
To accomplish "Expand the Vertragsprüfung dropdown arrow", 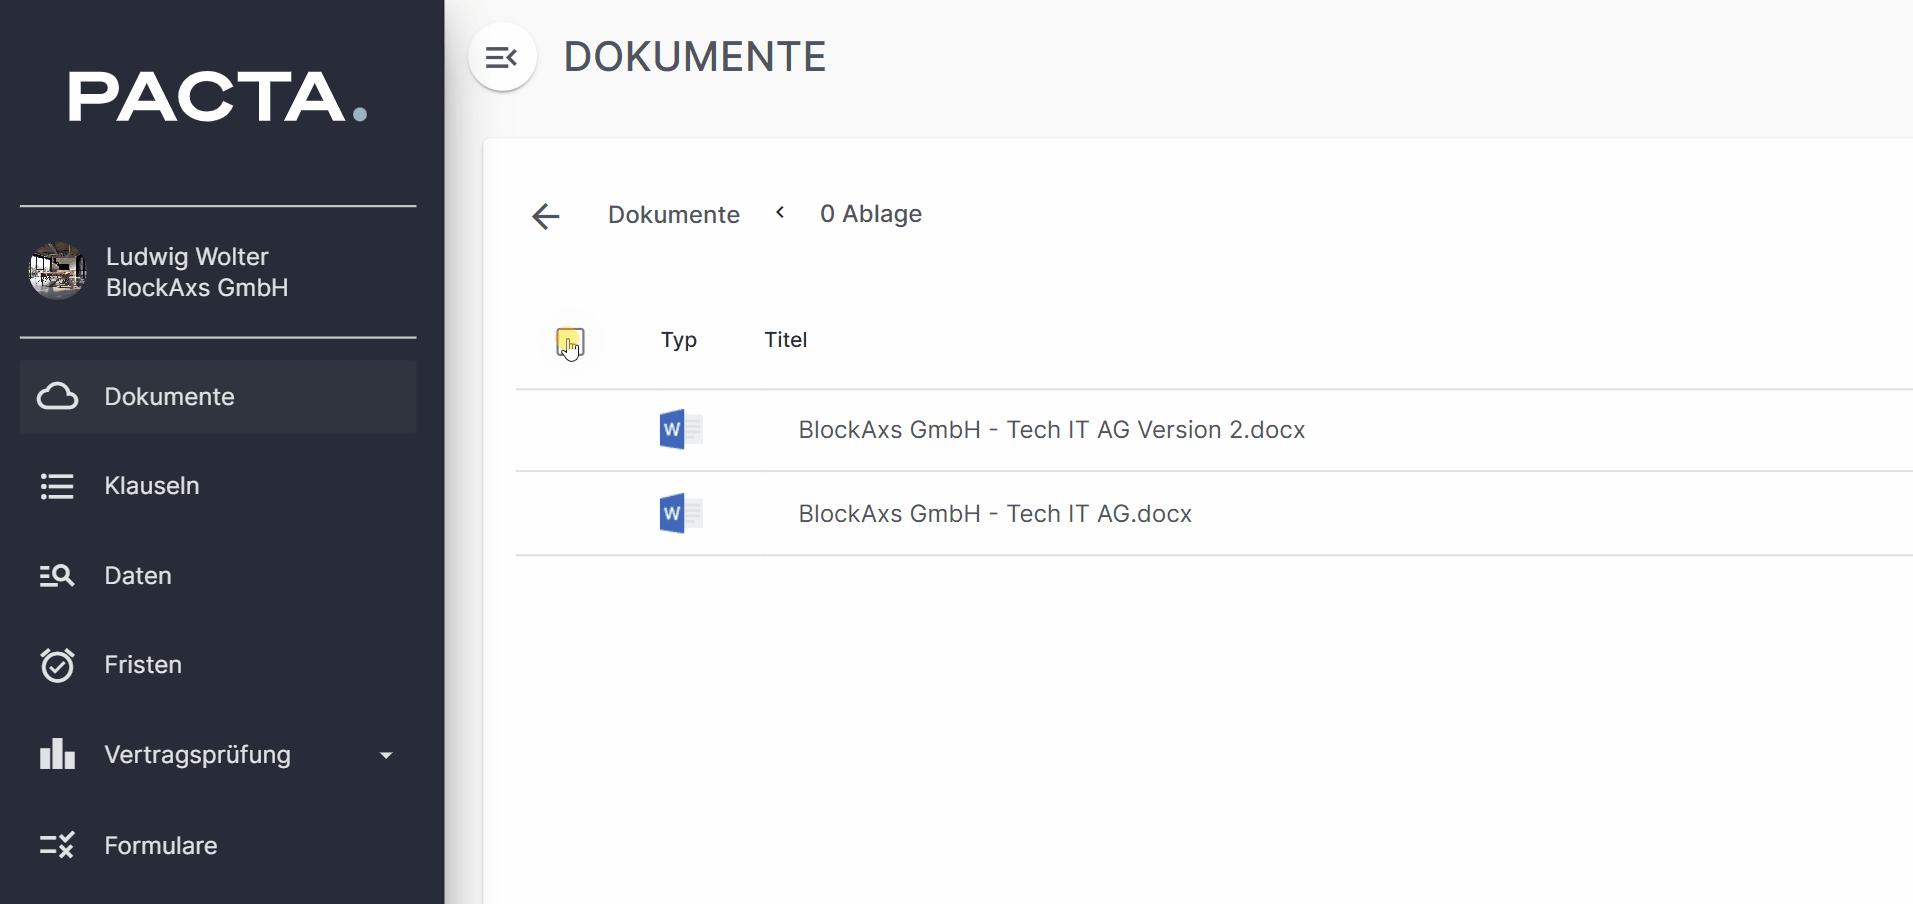I will (386, 756).
